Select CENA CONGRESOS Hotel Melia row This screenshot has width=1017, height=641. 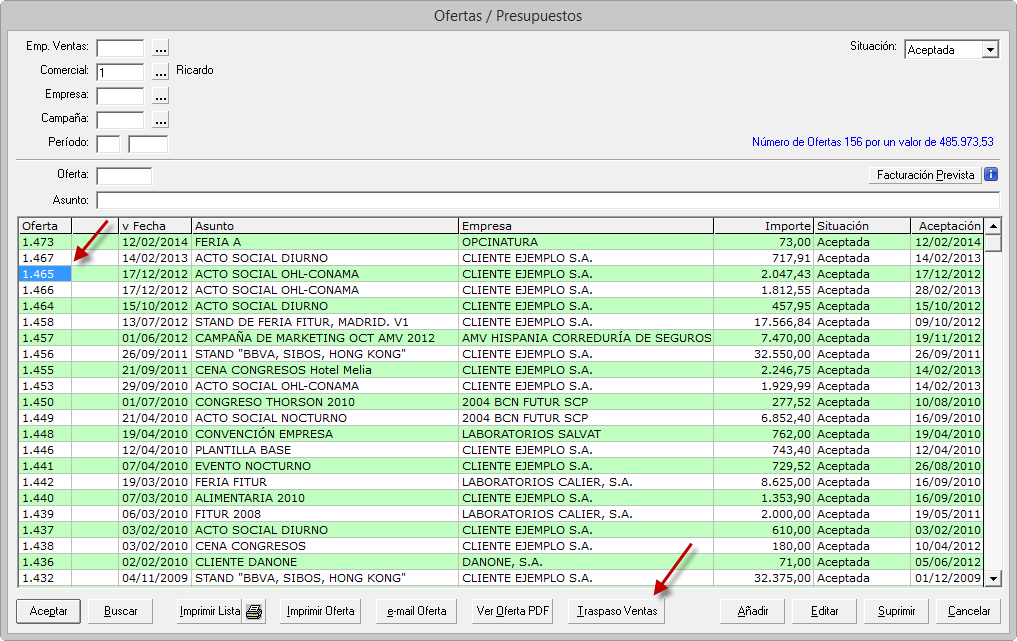click(501, 370)
